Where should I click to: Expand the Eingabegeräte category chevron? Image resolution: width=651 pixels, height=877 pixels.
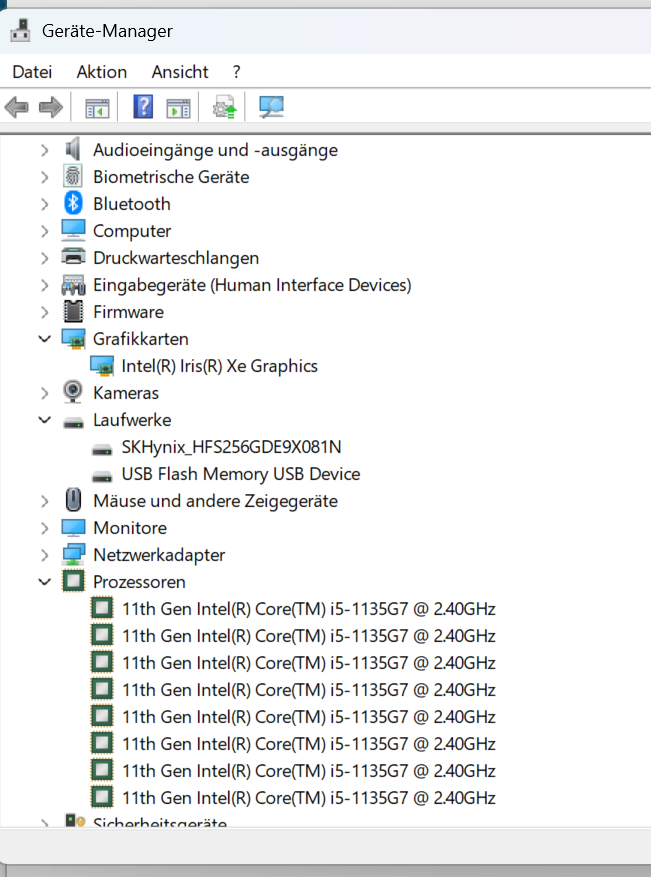click(45, 285)
